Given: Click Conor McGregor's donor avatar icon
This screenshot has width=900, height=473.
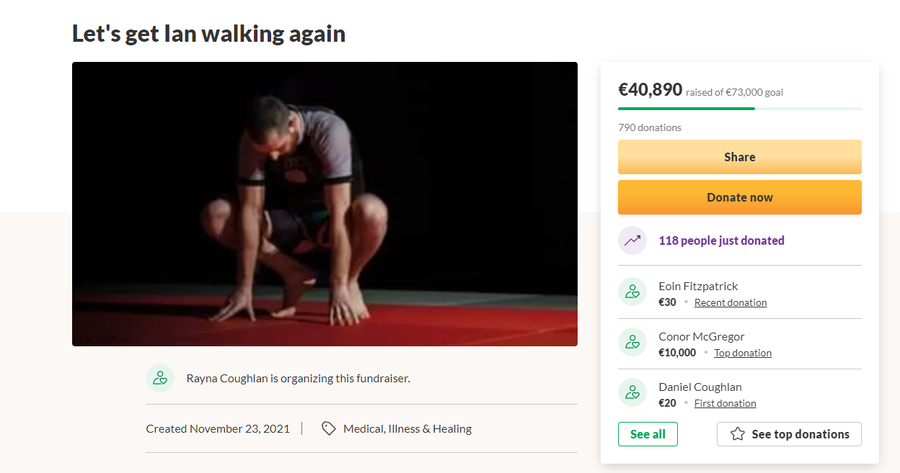Looking at the screenshot, I should click(632, 342).
